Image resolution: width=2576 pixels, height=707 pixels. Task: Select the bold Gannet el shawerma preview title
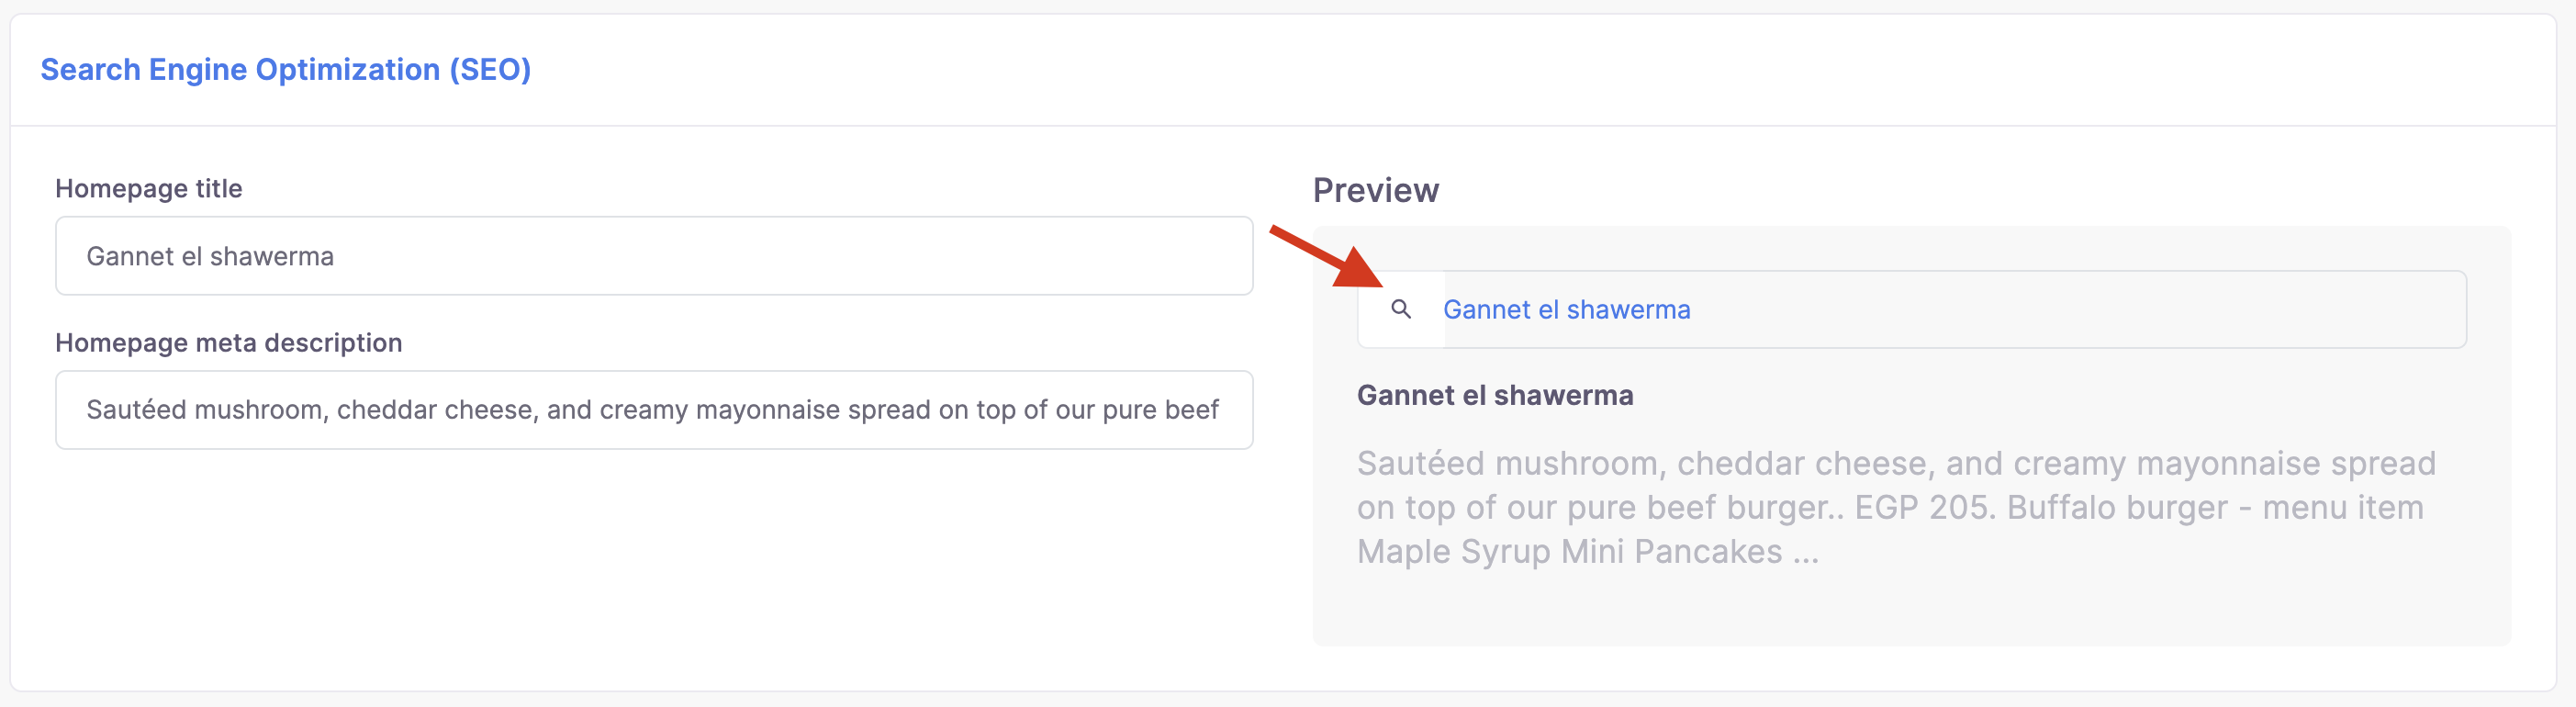pyautogui.click(x=1495, y=395)
